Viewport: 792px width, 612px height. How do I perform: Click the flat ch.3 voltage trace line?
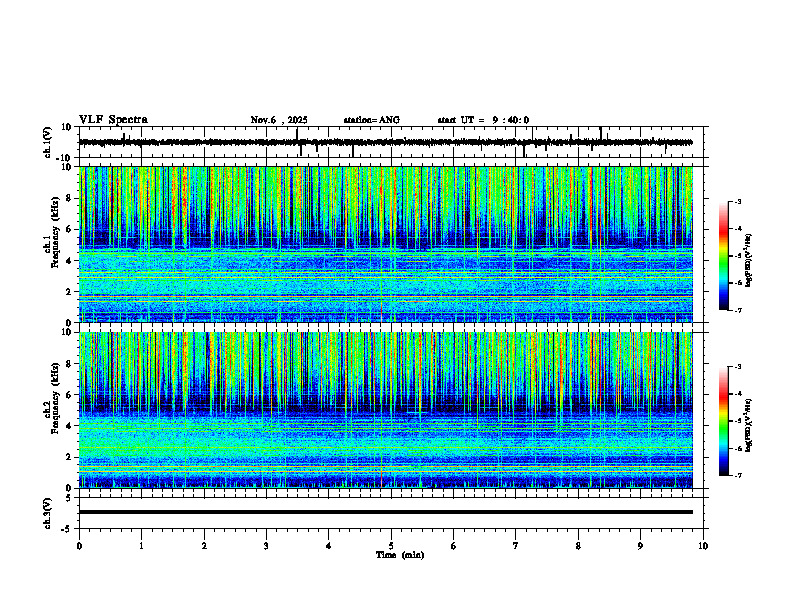pos(385,512)
